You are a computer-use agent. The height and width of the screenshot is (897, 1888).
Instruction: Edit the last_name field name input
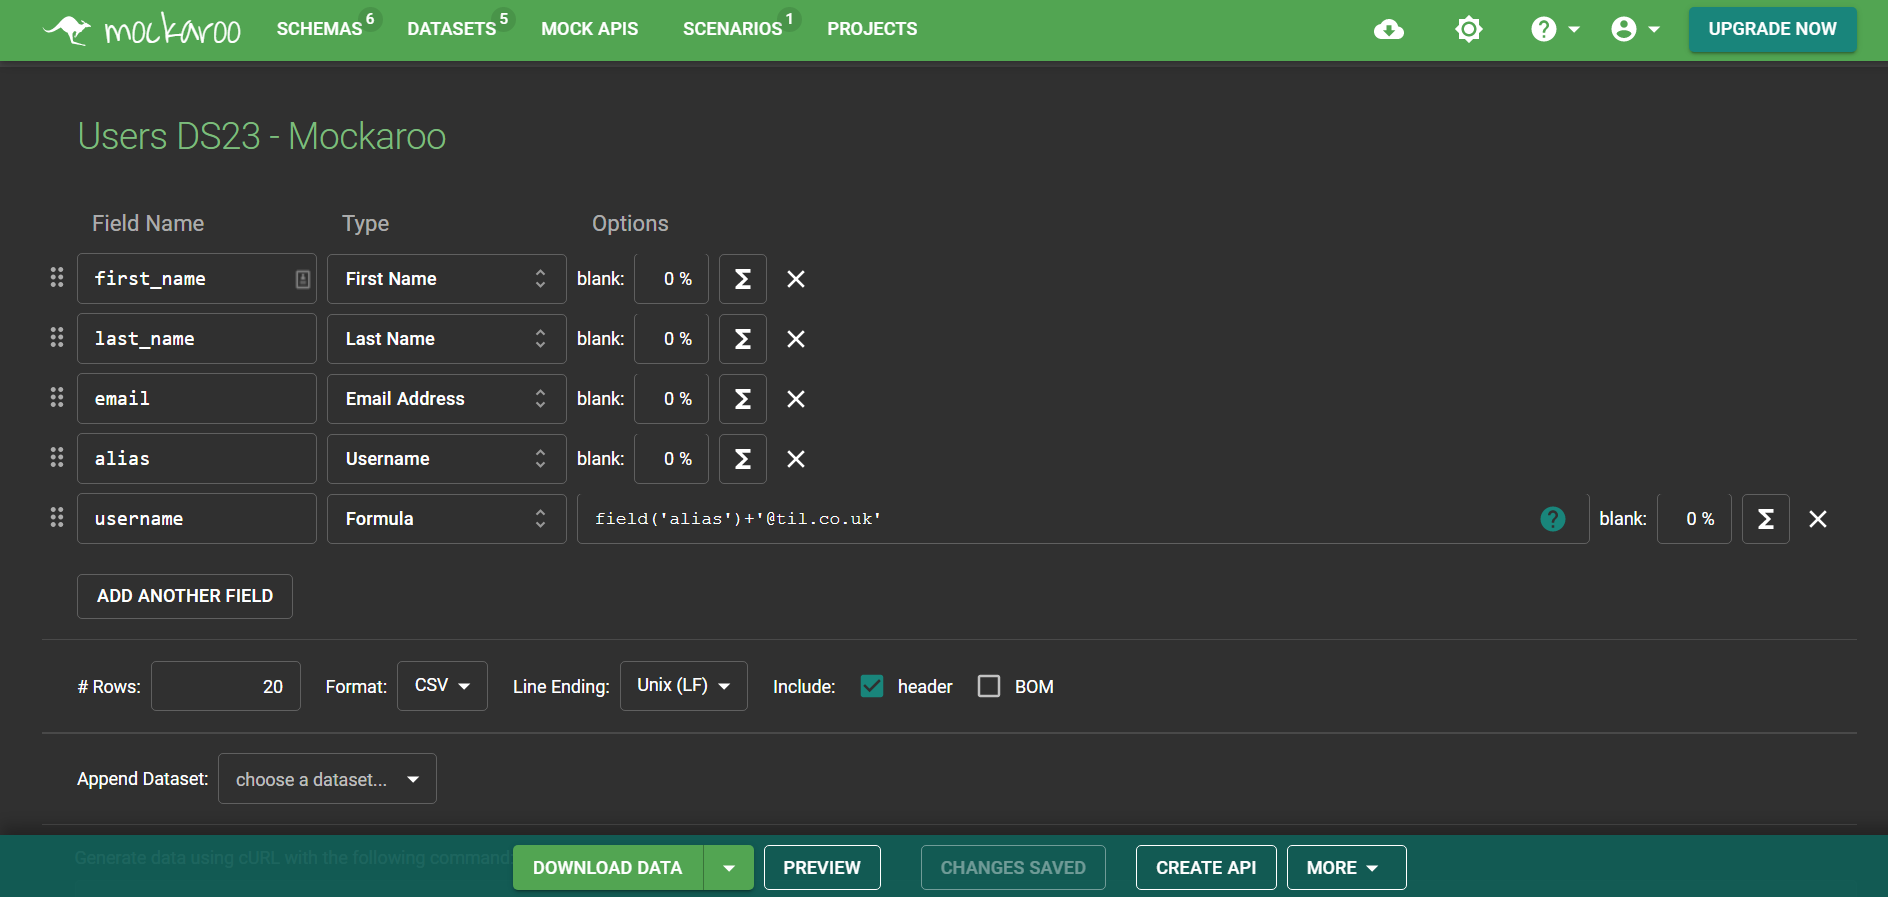point(197,339)
